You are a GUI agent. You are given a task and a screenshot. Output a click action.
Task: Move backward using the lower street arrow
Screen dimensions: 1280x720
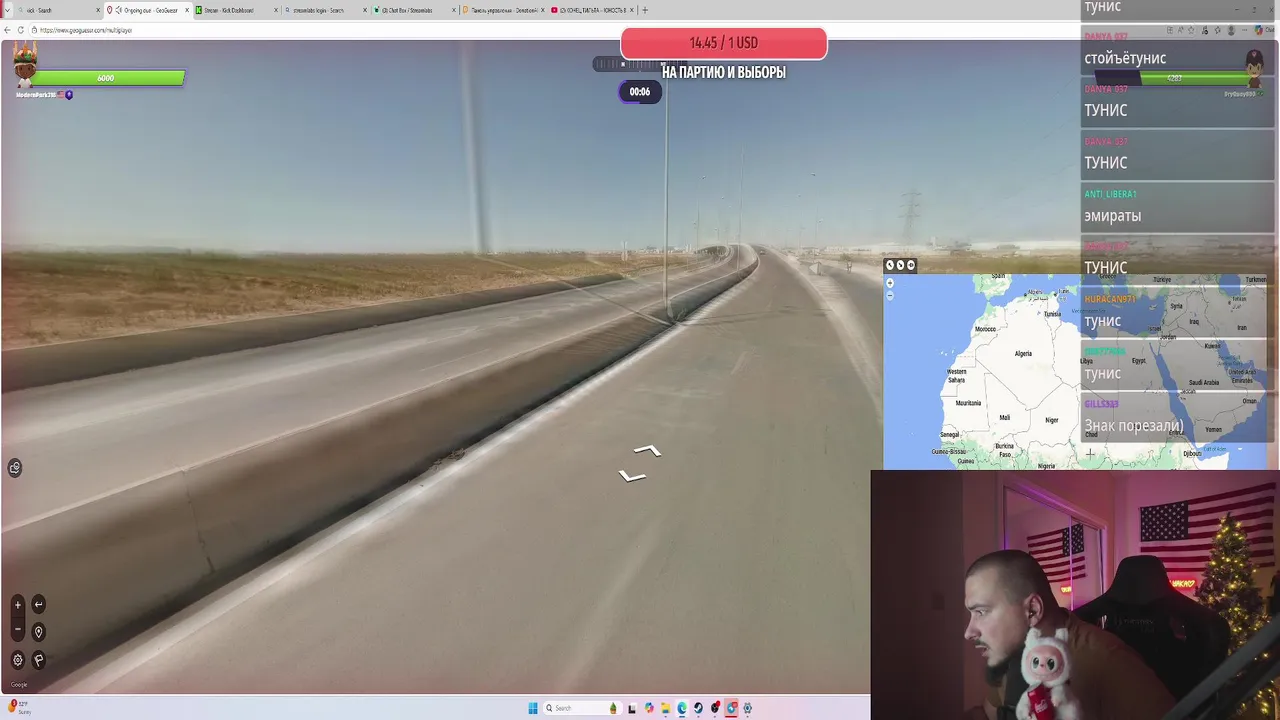point(631,477)
